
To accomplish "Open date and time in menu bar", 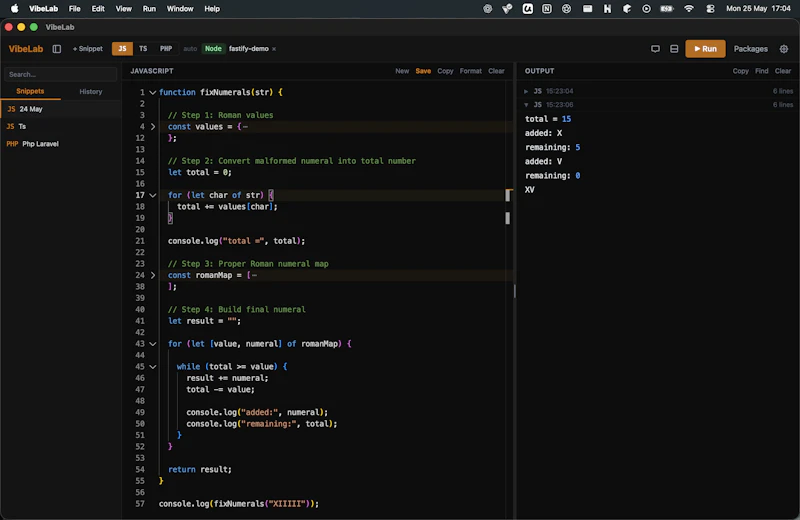I will 758,9.
